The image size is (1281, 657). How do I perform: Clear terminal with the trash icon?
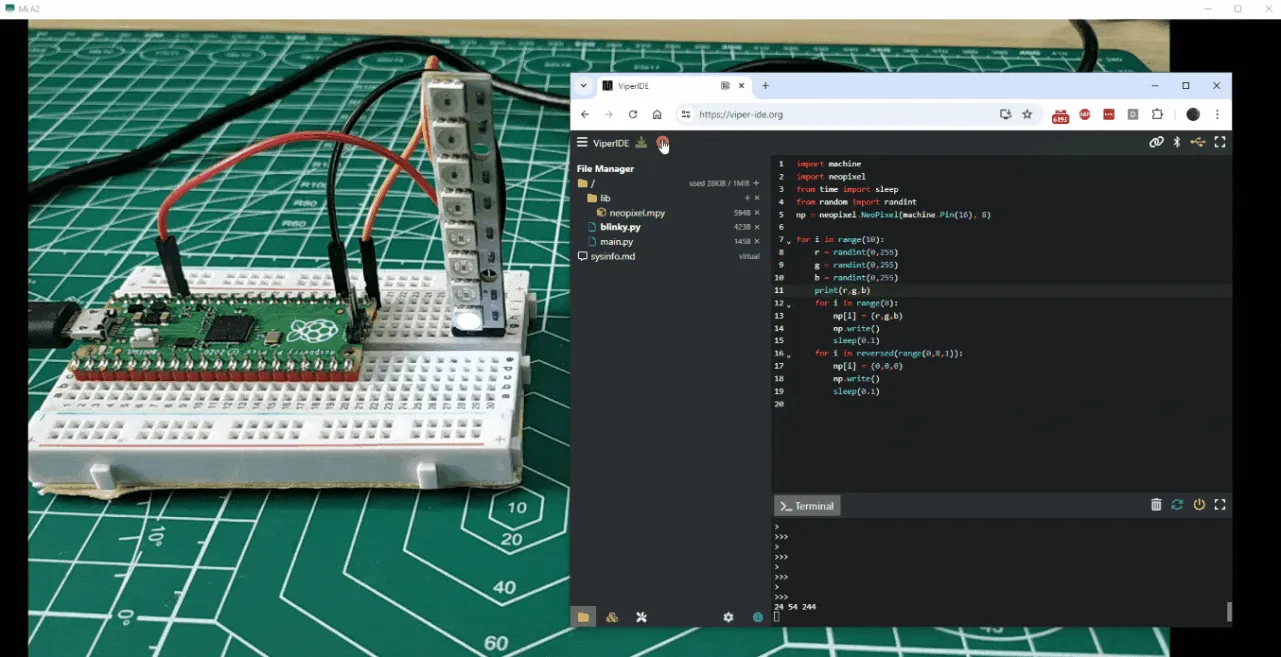[1156, 505]
